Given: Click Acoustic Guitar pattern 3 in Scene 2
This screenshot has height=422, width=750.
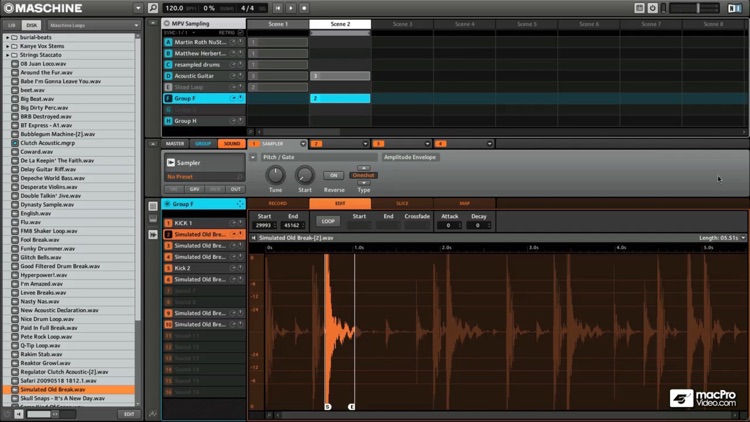Looking at the screenshot, I should [x=340, y=76].
